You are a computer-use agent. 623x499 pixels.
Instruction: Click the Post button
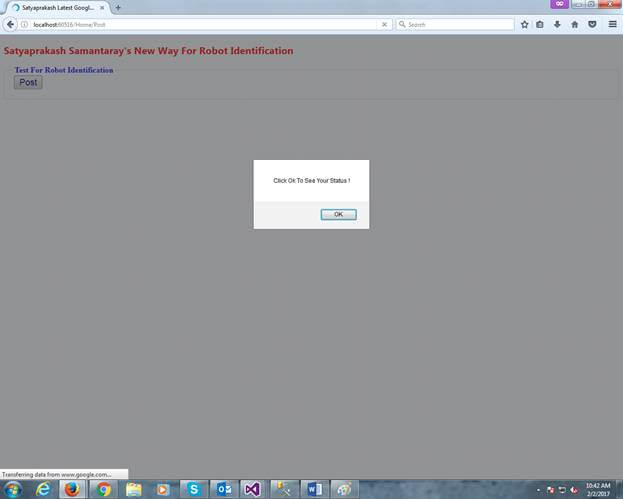[28, 83]
